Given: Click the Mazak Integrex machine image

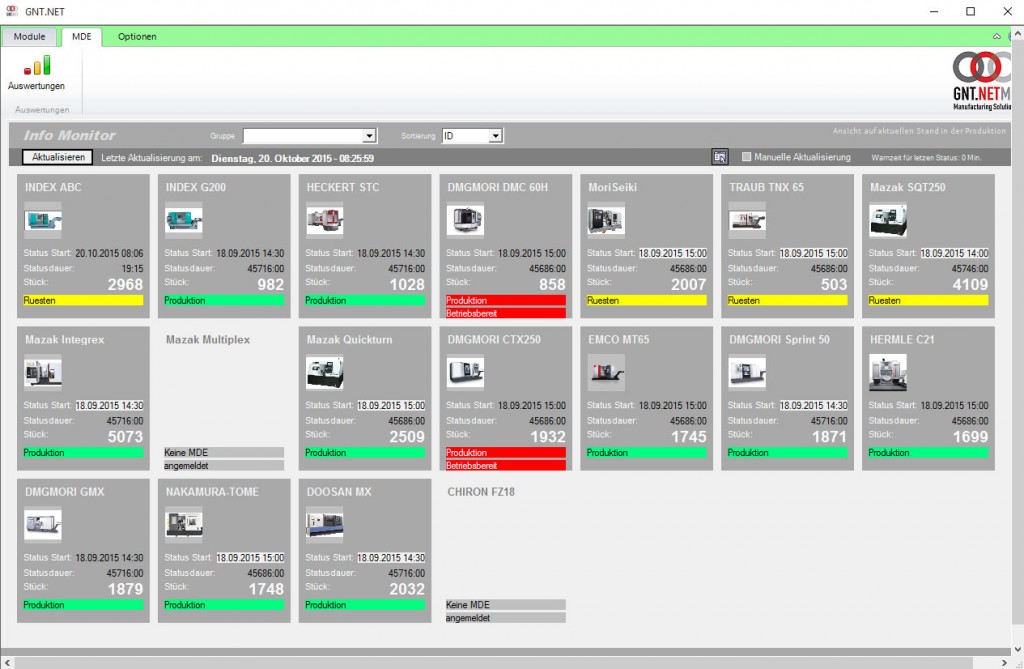Looking at the screenshot, I should click(x=43, y=372).
